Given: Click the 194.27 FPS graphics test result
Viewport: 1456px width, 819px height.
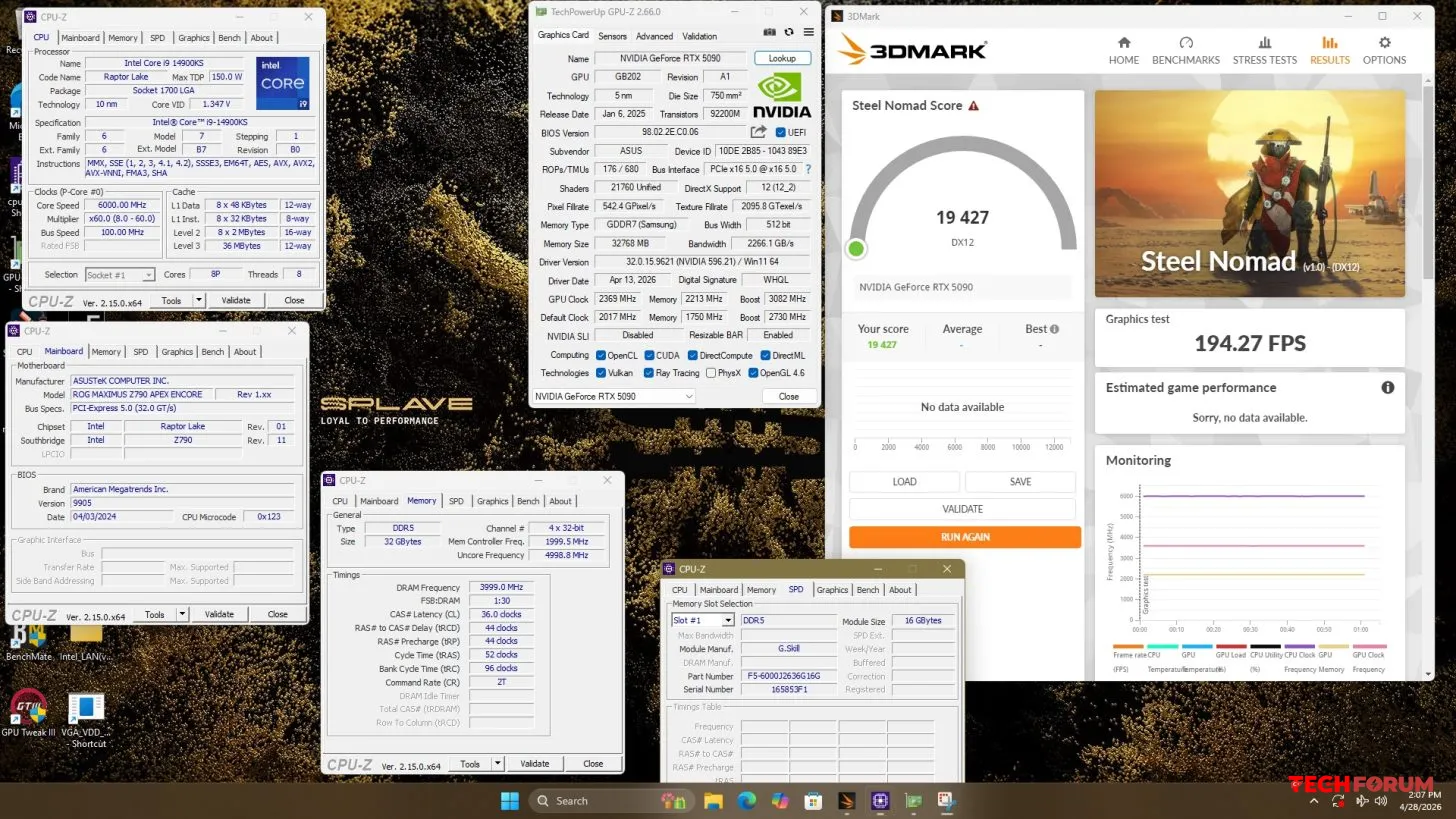Looking at the screenshot, I should [x=1250, y=343].
